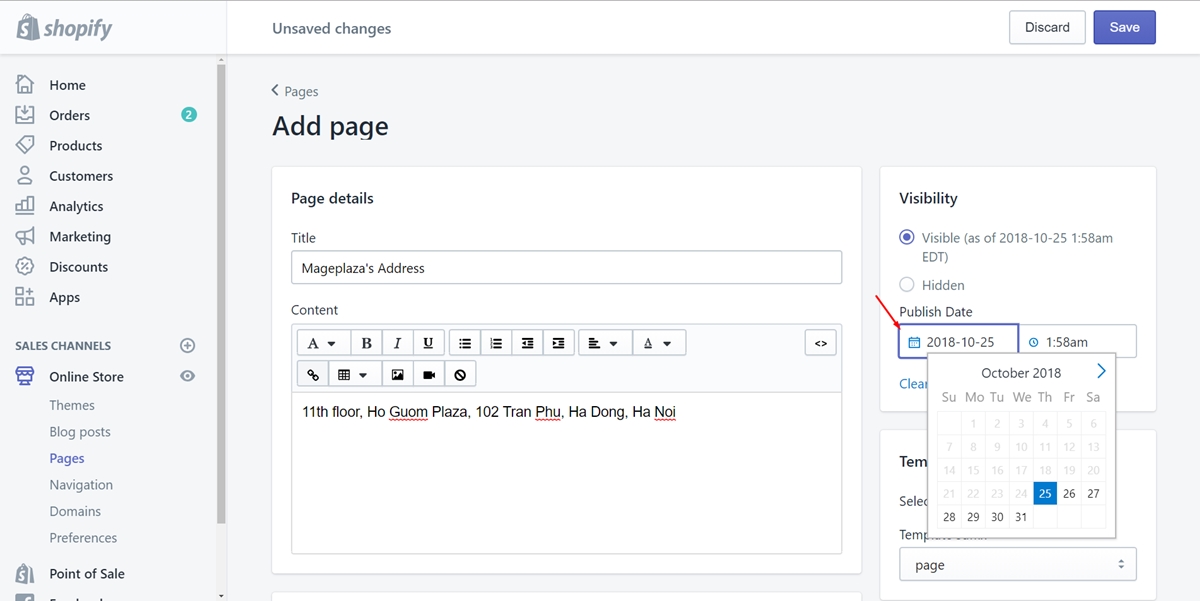Toggle bold formatting
The image size is (1200, 601).
(366, 343)
